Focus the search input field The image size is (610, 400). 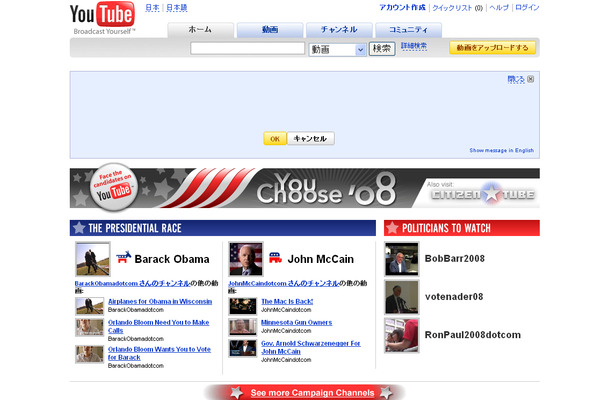point(247,48)
